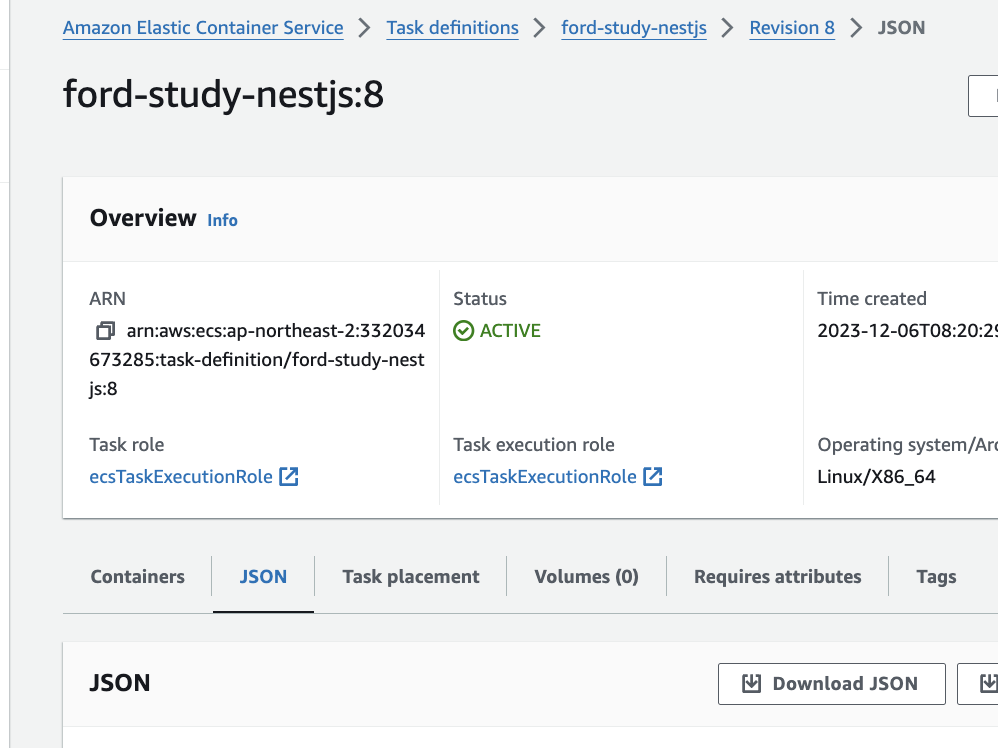Open Task definitions breadcrumb link
Viewport: 998px width, 748px height.
click(453, 28)
